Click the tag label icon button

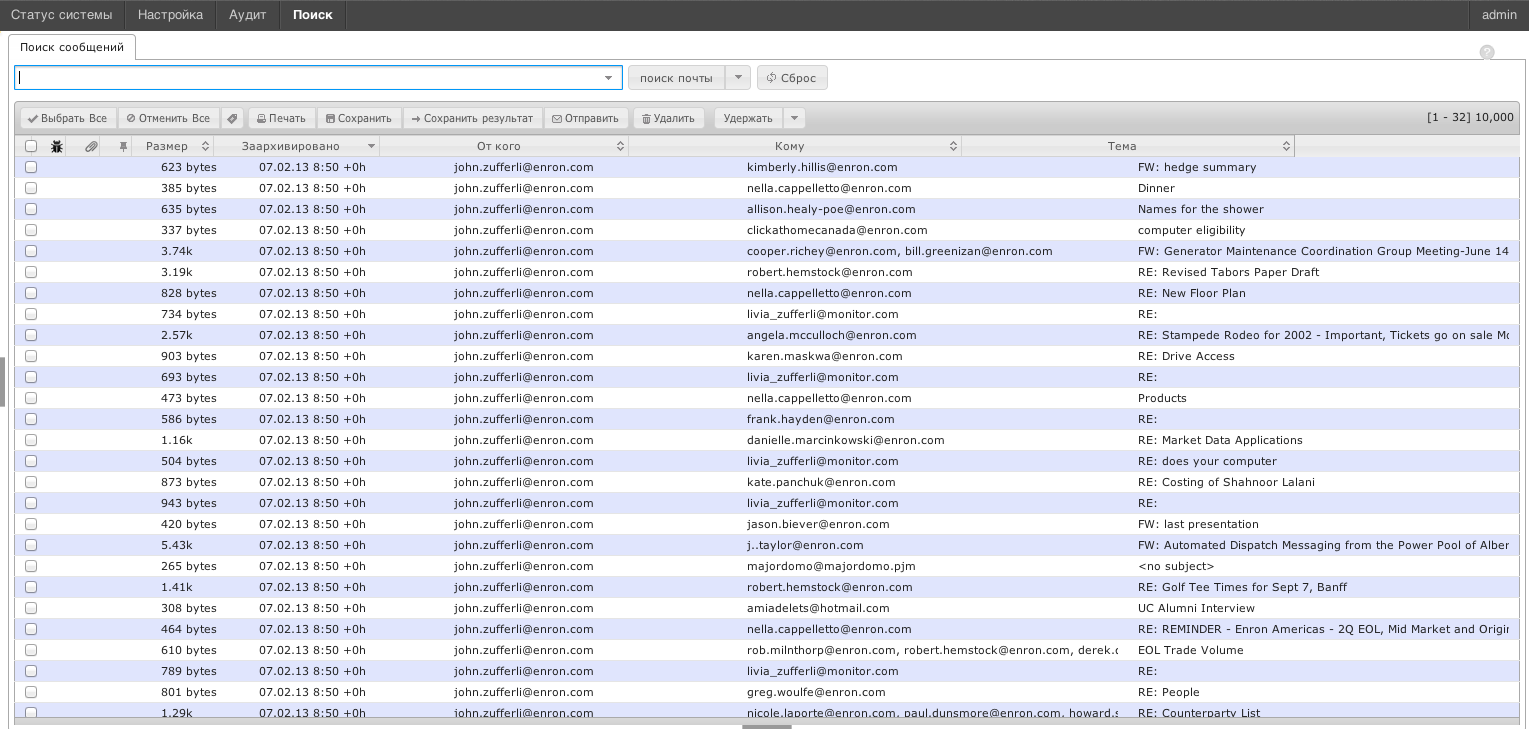[232, 118]
